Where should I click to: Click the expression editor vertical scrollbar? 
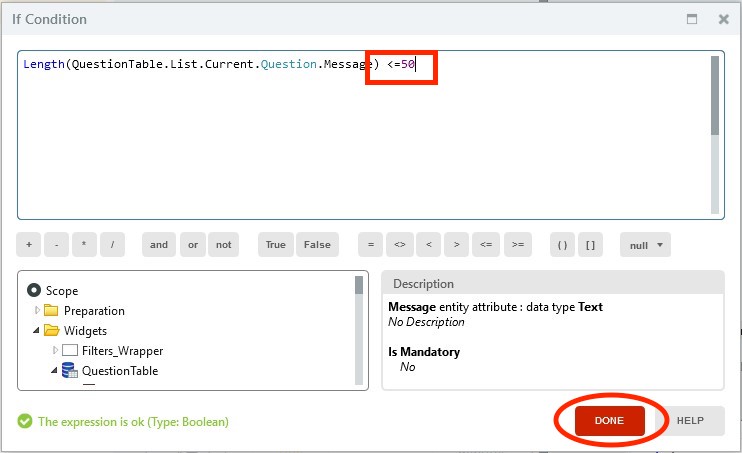tap(715, 135)
